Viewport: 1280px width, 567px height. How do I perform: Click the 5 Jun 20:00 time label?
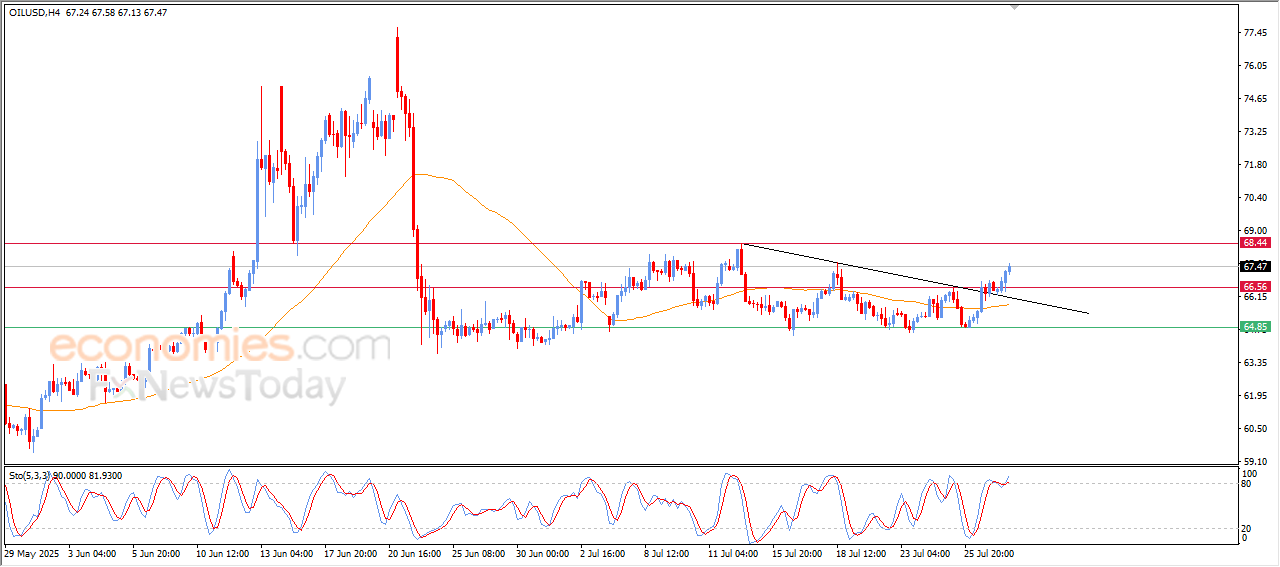pyautogui.click(x=154, y=553)
